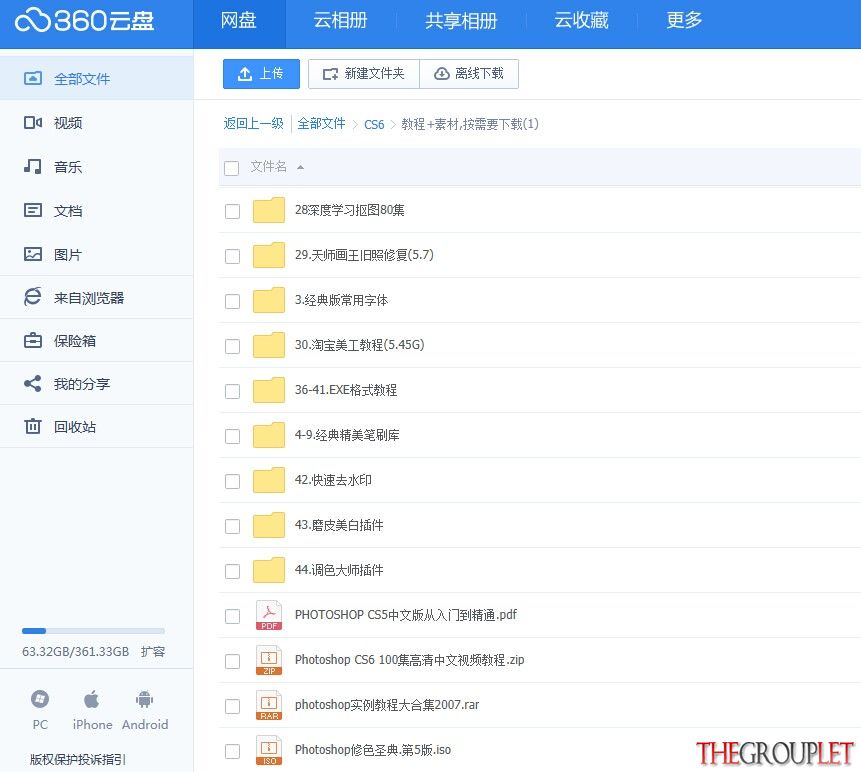Image resolution: width=861 pixels, height=772 pixels.
Task: Click the folder icon for 30.淘宝美工教程(5.45G)
Action: click(269, 345)
